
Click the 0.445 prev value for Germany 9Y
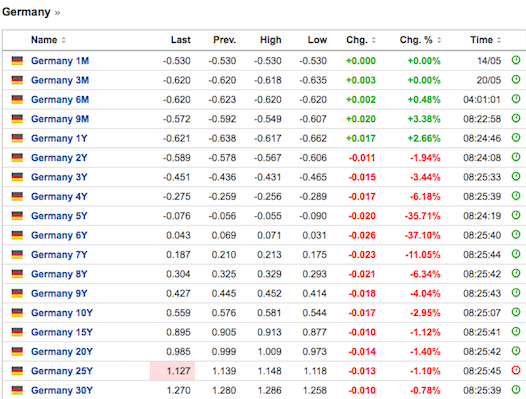(x=224, y=293)
